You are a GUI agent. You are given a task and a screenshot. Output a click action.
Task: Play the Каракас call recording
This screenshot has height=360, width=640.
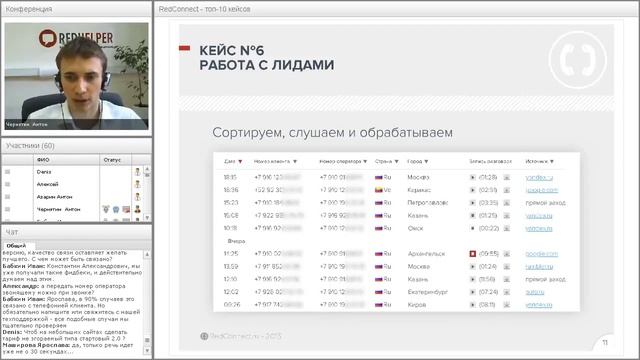pyautogui.click(x=473, y=190)
